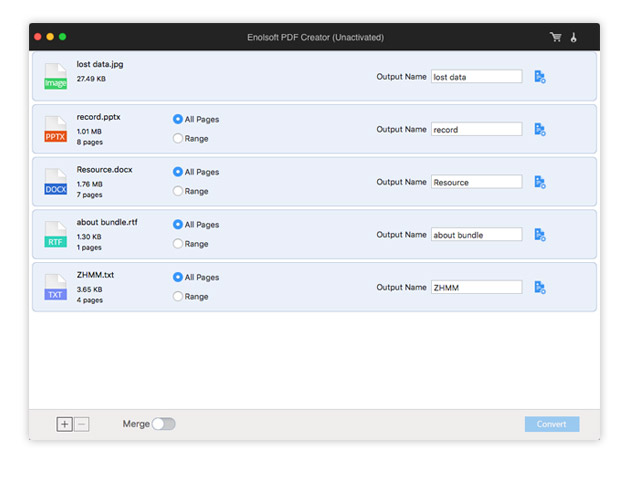This screenshot has width=623, height=483.
Task: Click the DOCX file icon for Resource.docx
Action: click(x=55, y=182)
